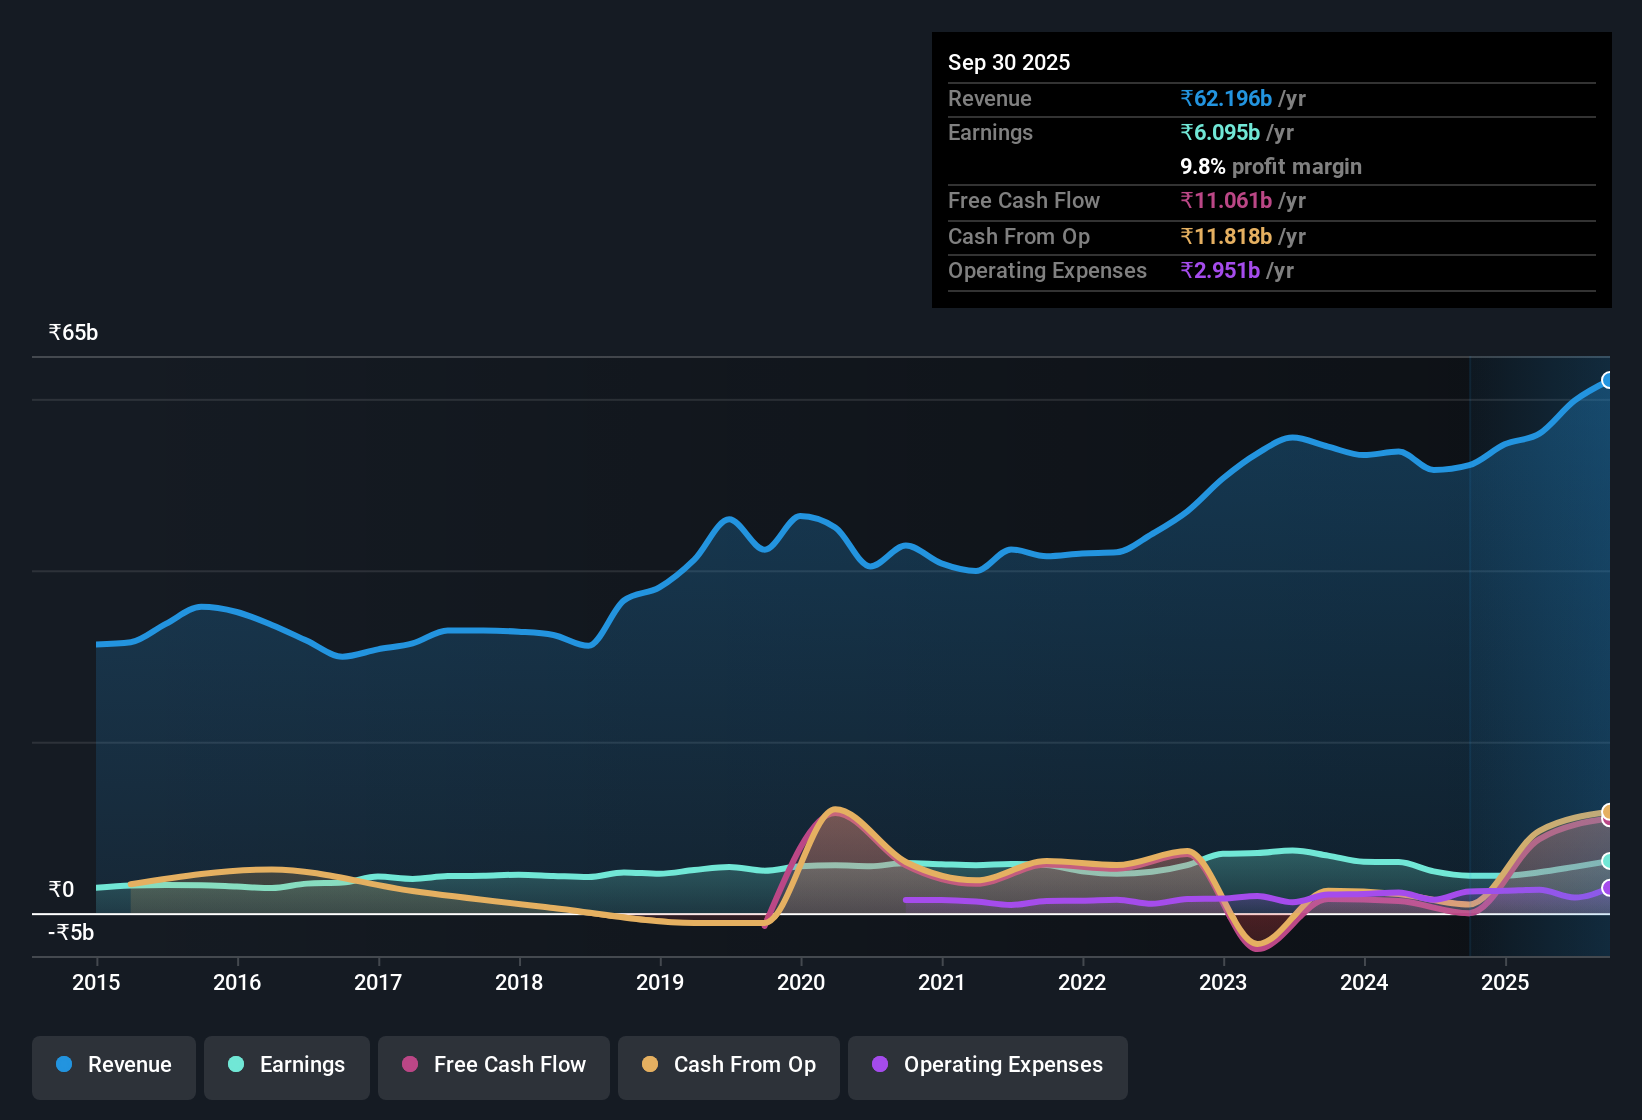Viewport: 1642px width, 1120px height.
Task: Click the 9.8% profit margin text
Action: 1270,166
